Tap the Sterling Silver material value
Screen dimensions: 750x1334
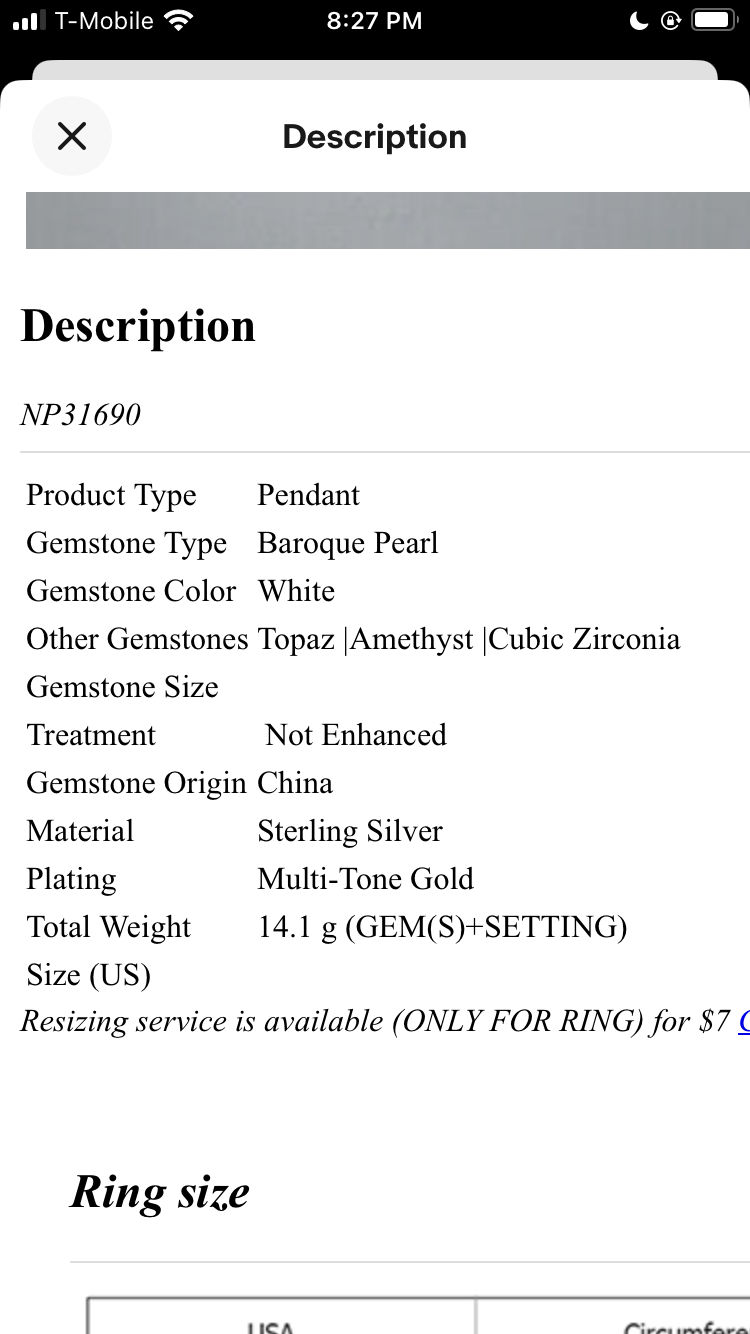pyautogui.click(x=350, y=831)
